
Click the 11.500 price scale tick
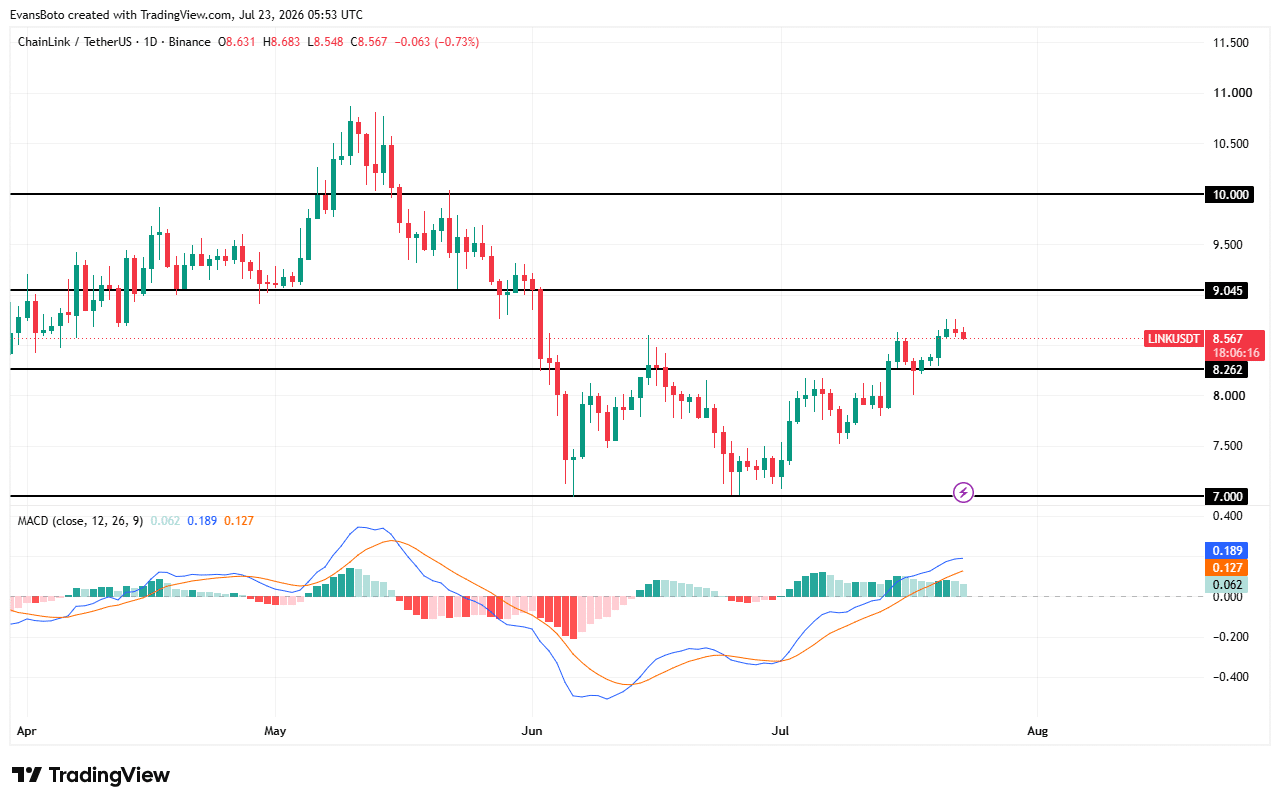coord(1230,43)
